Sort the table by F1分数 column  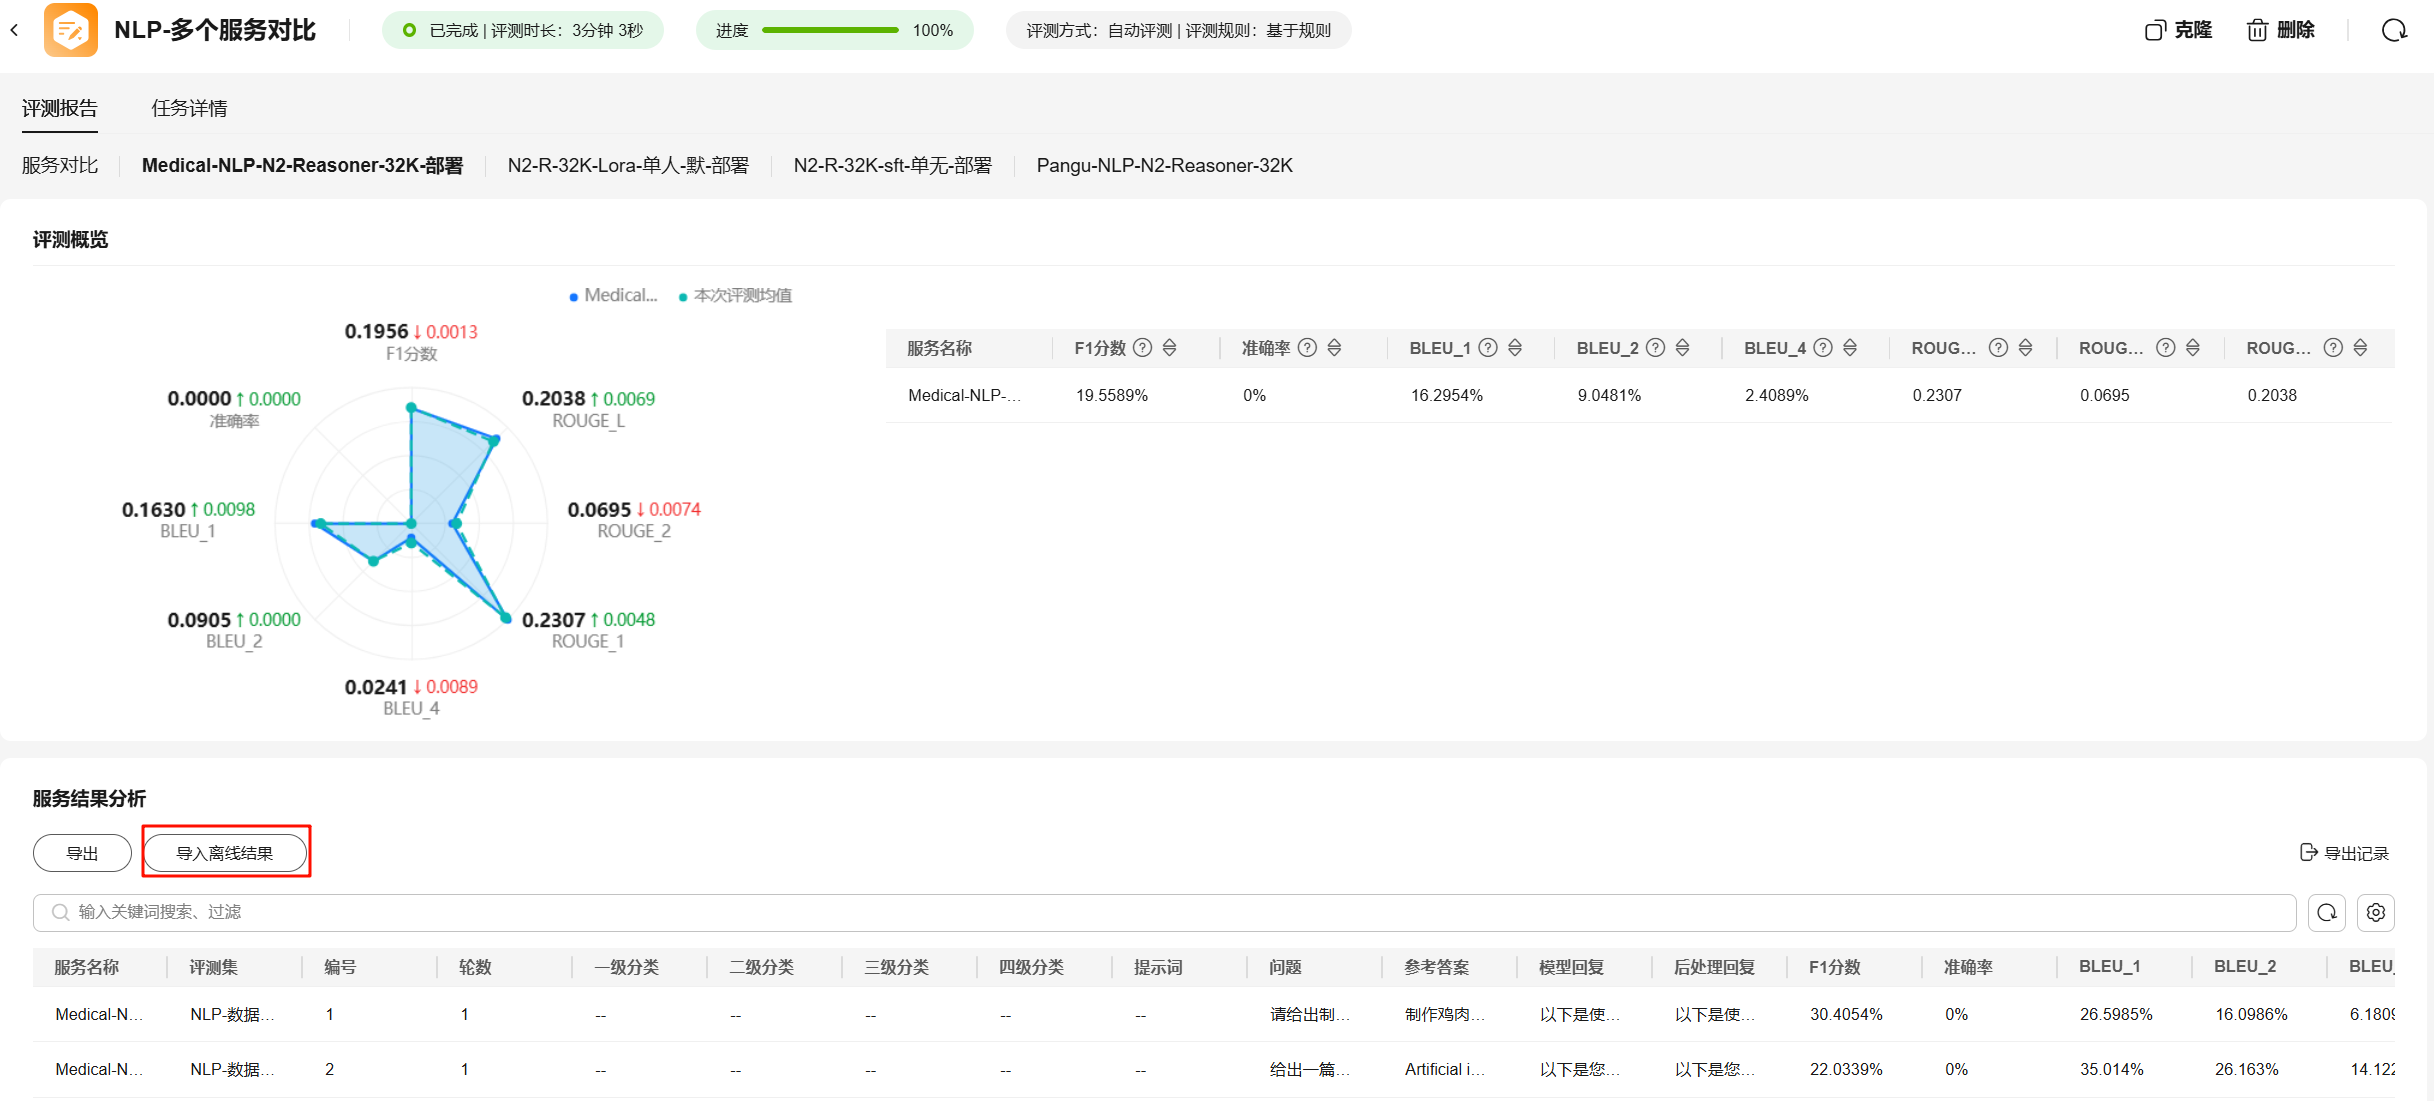point(1169,348)
